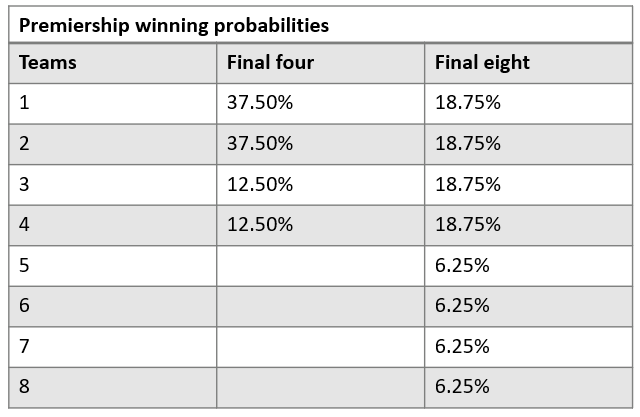The image size is (640, 417).
Task: Select the 'Teams' column header
Action: pyautogui.click(x=48, y=63)
